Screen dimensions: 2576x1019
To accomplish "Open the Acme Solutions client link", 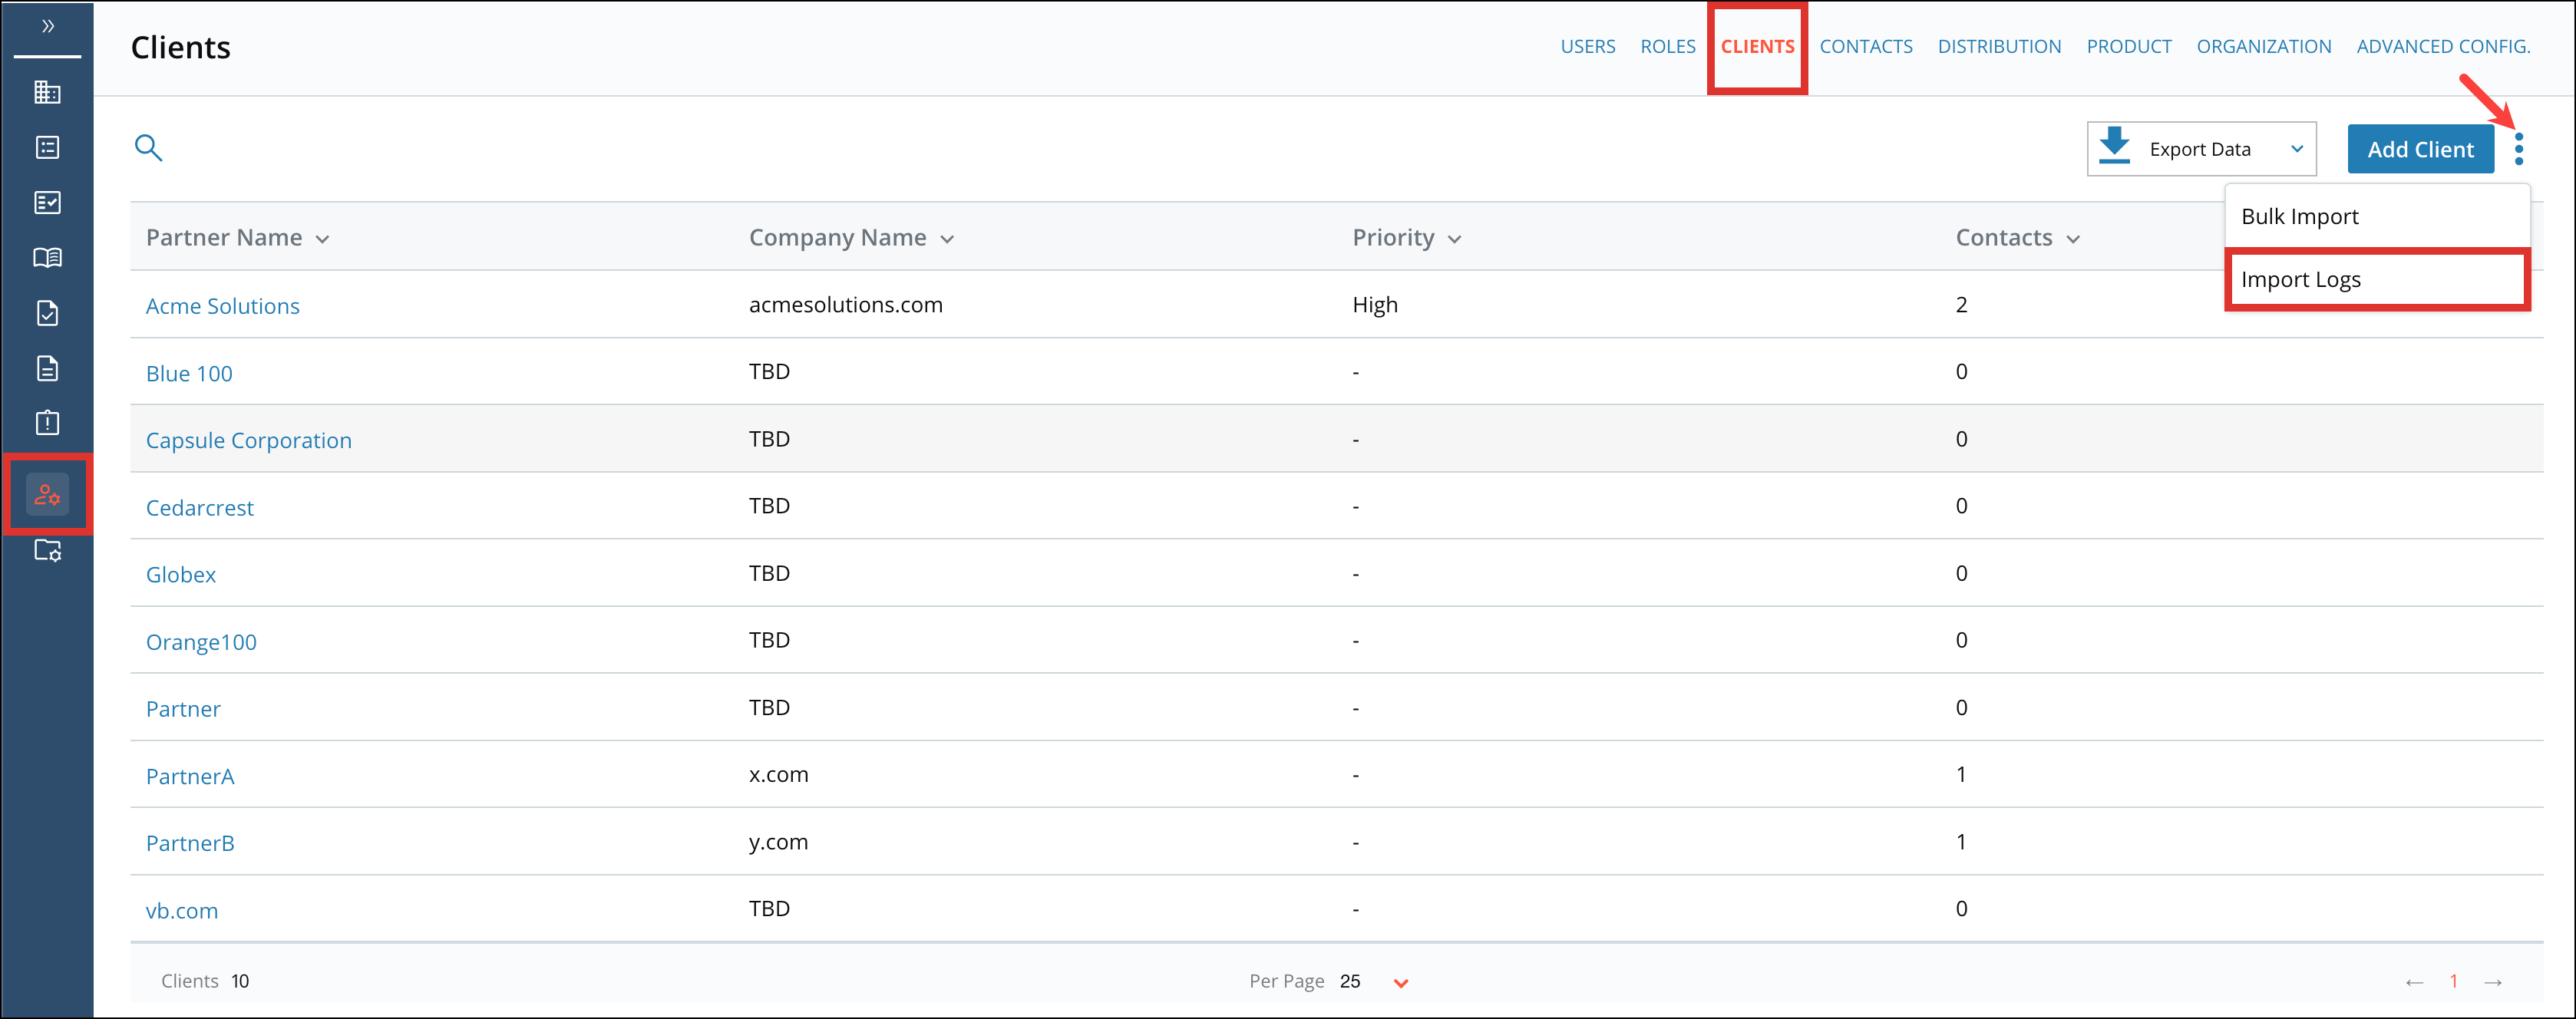I will click(222, 306).
